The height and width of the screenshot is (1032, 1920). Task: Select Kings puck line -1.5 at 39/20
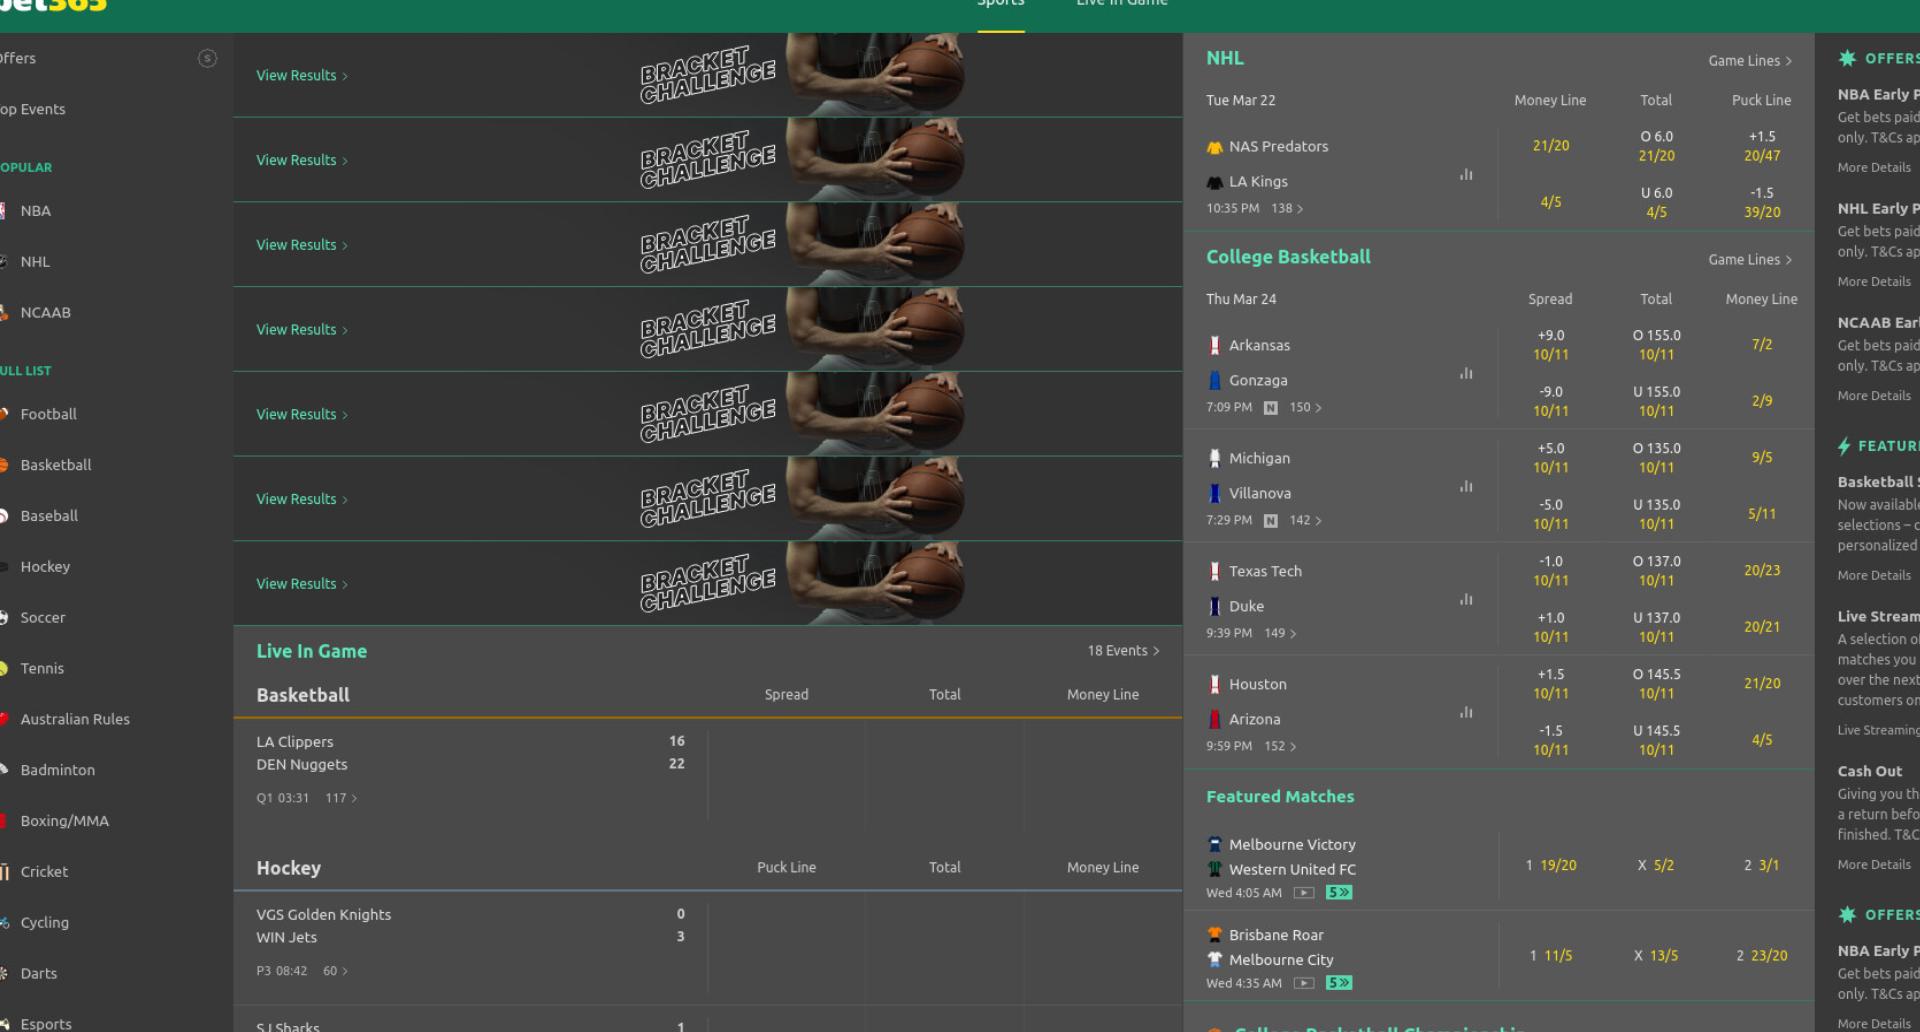click(x=1762, y=203)
